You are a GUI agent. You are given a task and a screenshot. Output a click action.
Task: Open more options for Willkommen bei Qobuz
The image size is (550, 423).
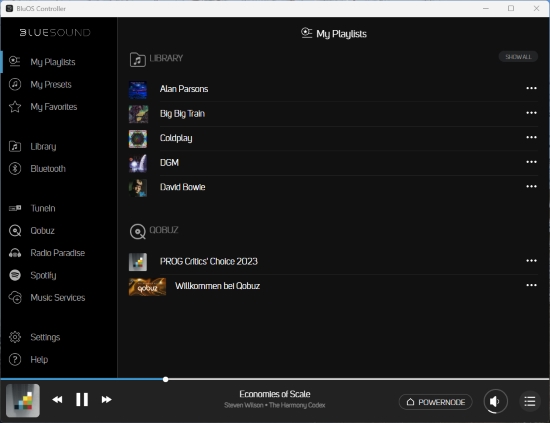point(531,285)
